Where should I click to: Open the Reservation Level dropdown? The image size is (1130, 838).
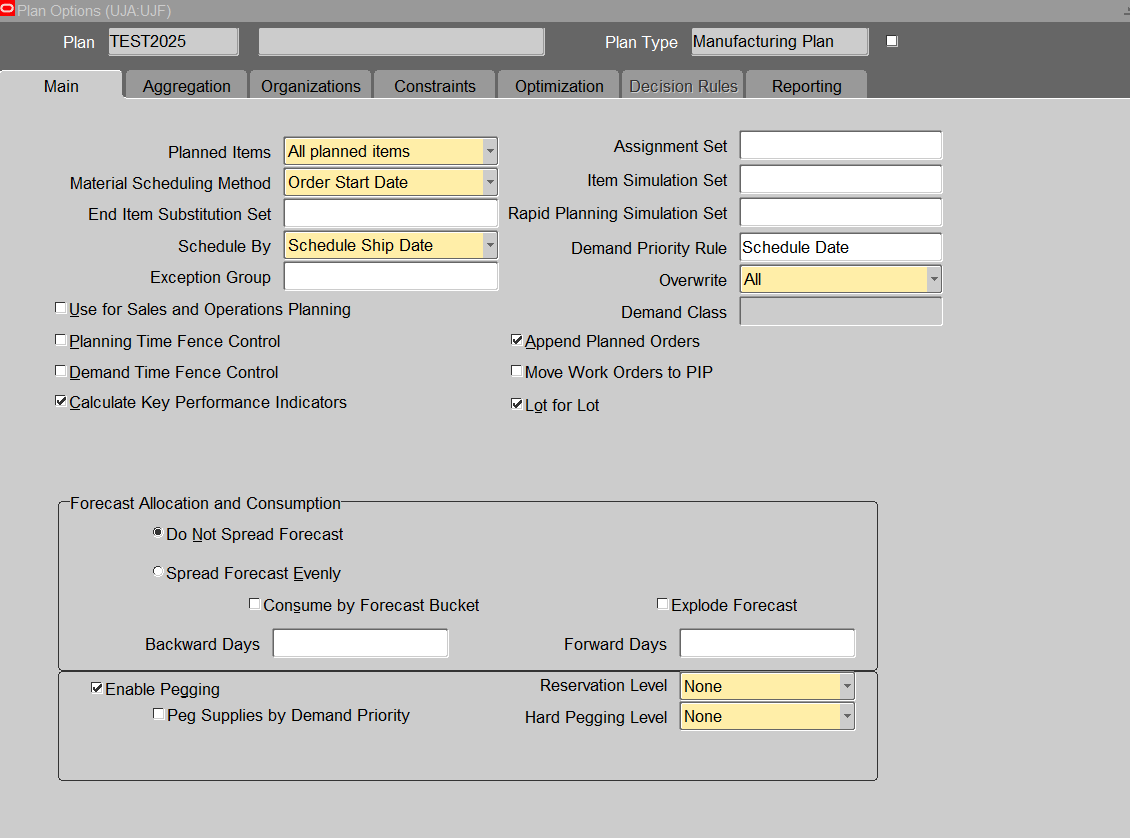pos(848,686)
